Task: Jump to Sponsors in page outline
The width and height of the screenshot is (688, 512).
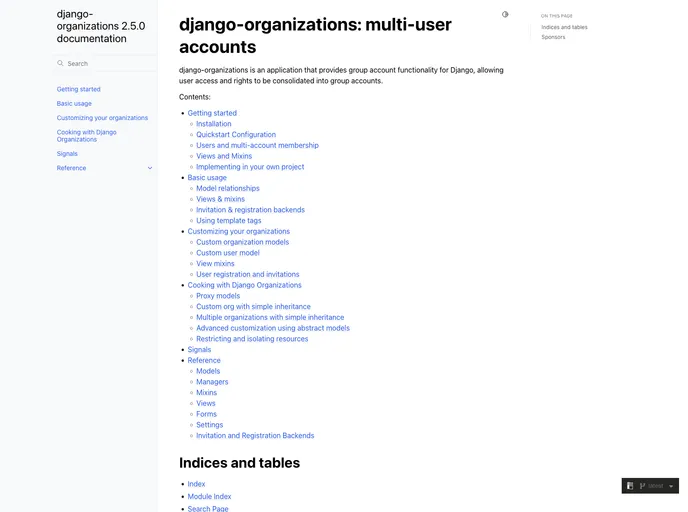Action: point(553,37)
